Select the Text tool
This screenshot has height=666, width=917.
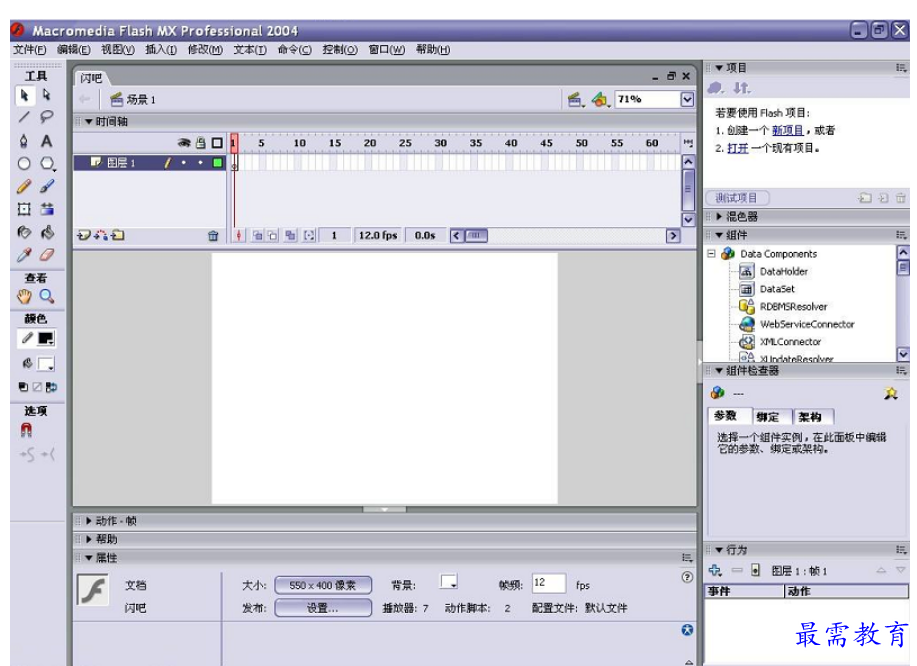46,141
